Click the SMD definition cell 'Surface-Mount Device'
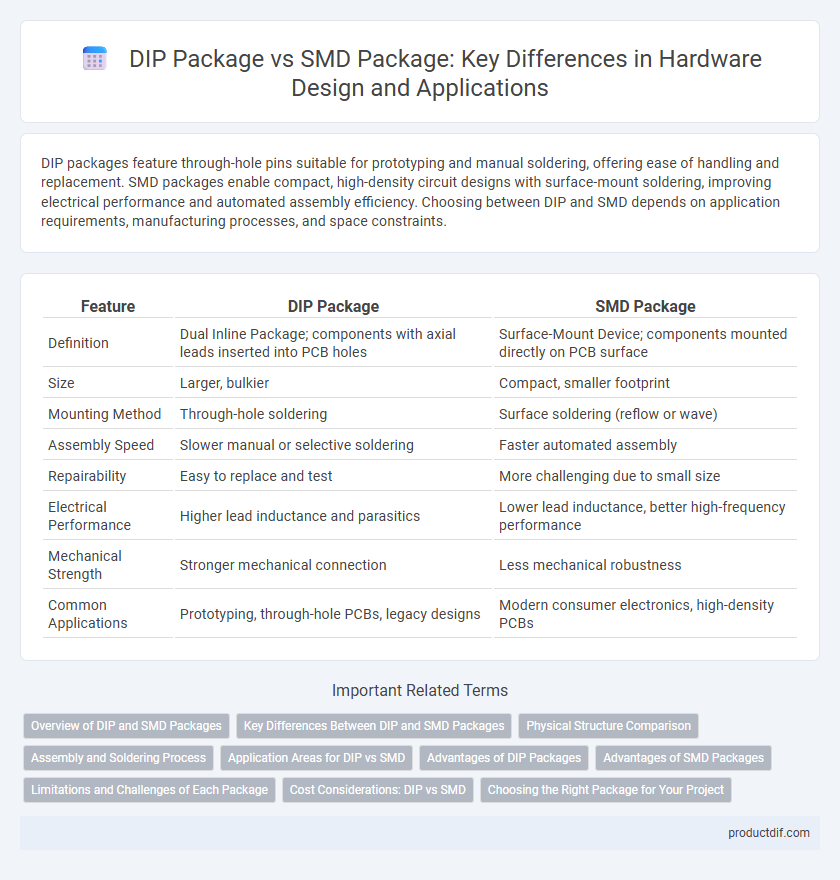The height and width of the screenshot is (880, 840). [x=643, y=343]
